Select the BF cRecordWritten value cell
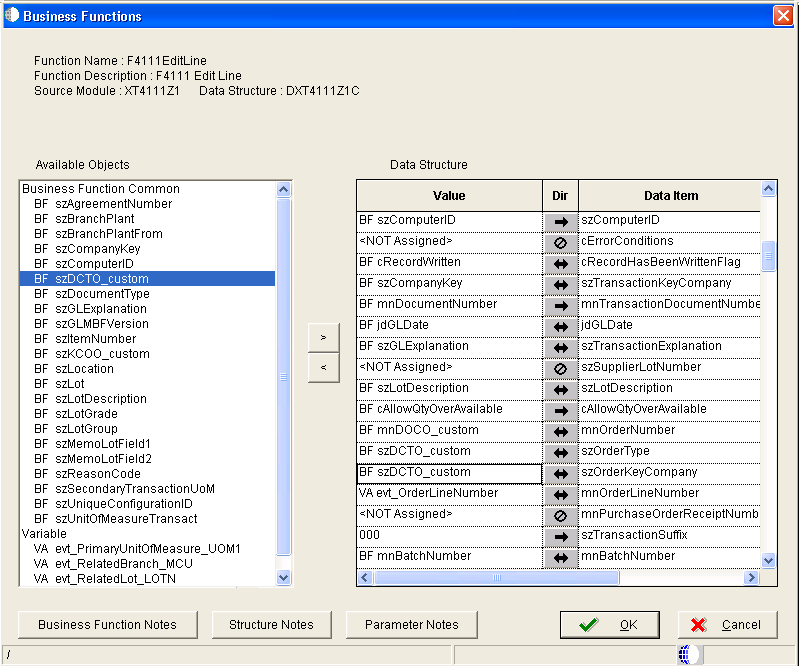Image resolution: width=799 pixels, height=666 pixels. [449, 262]
